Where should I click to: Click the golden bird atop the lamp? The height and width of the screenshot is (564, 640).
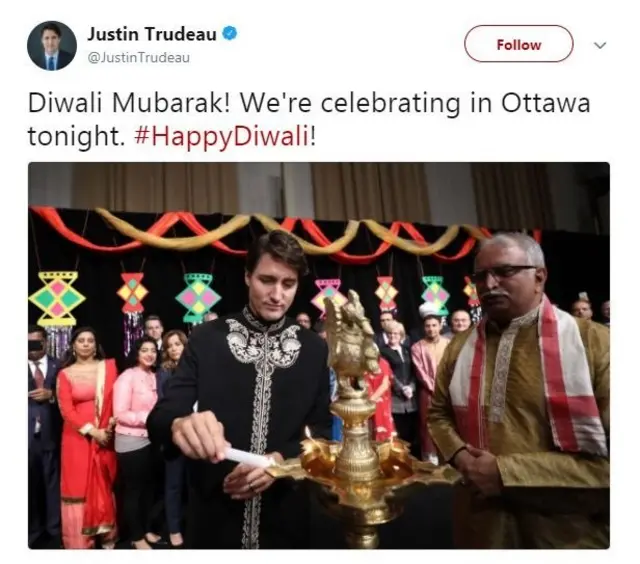[351, 333]
